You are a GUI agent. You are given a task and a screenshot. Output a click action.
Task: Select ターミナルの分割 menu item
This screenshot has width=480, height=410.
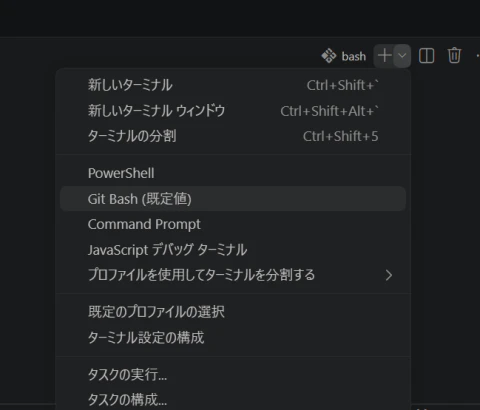pyautogui.click(x=233, y=136)
